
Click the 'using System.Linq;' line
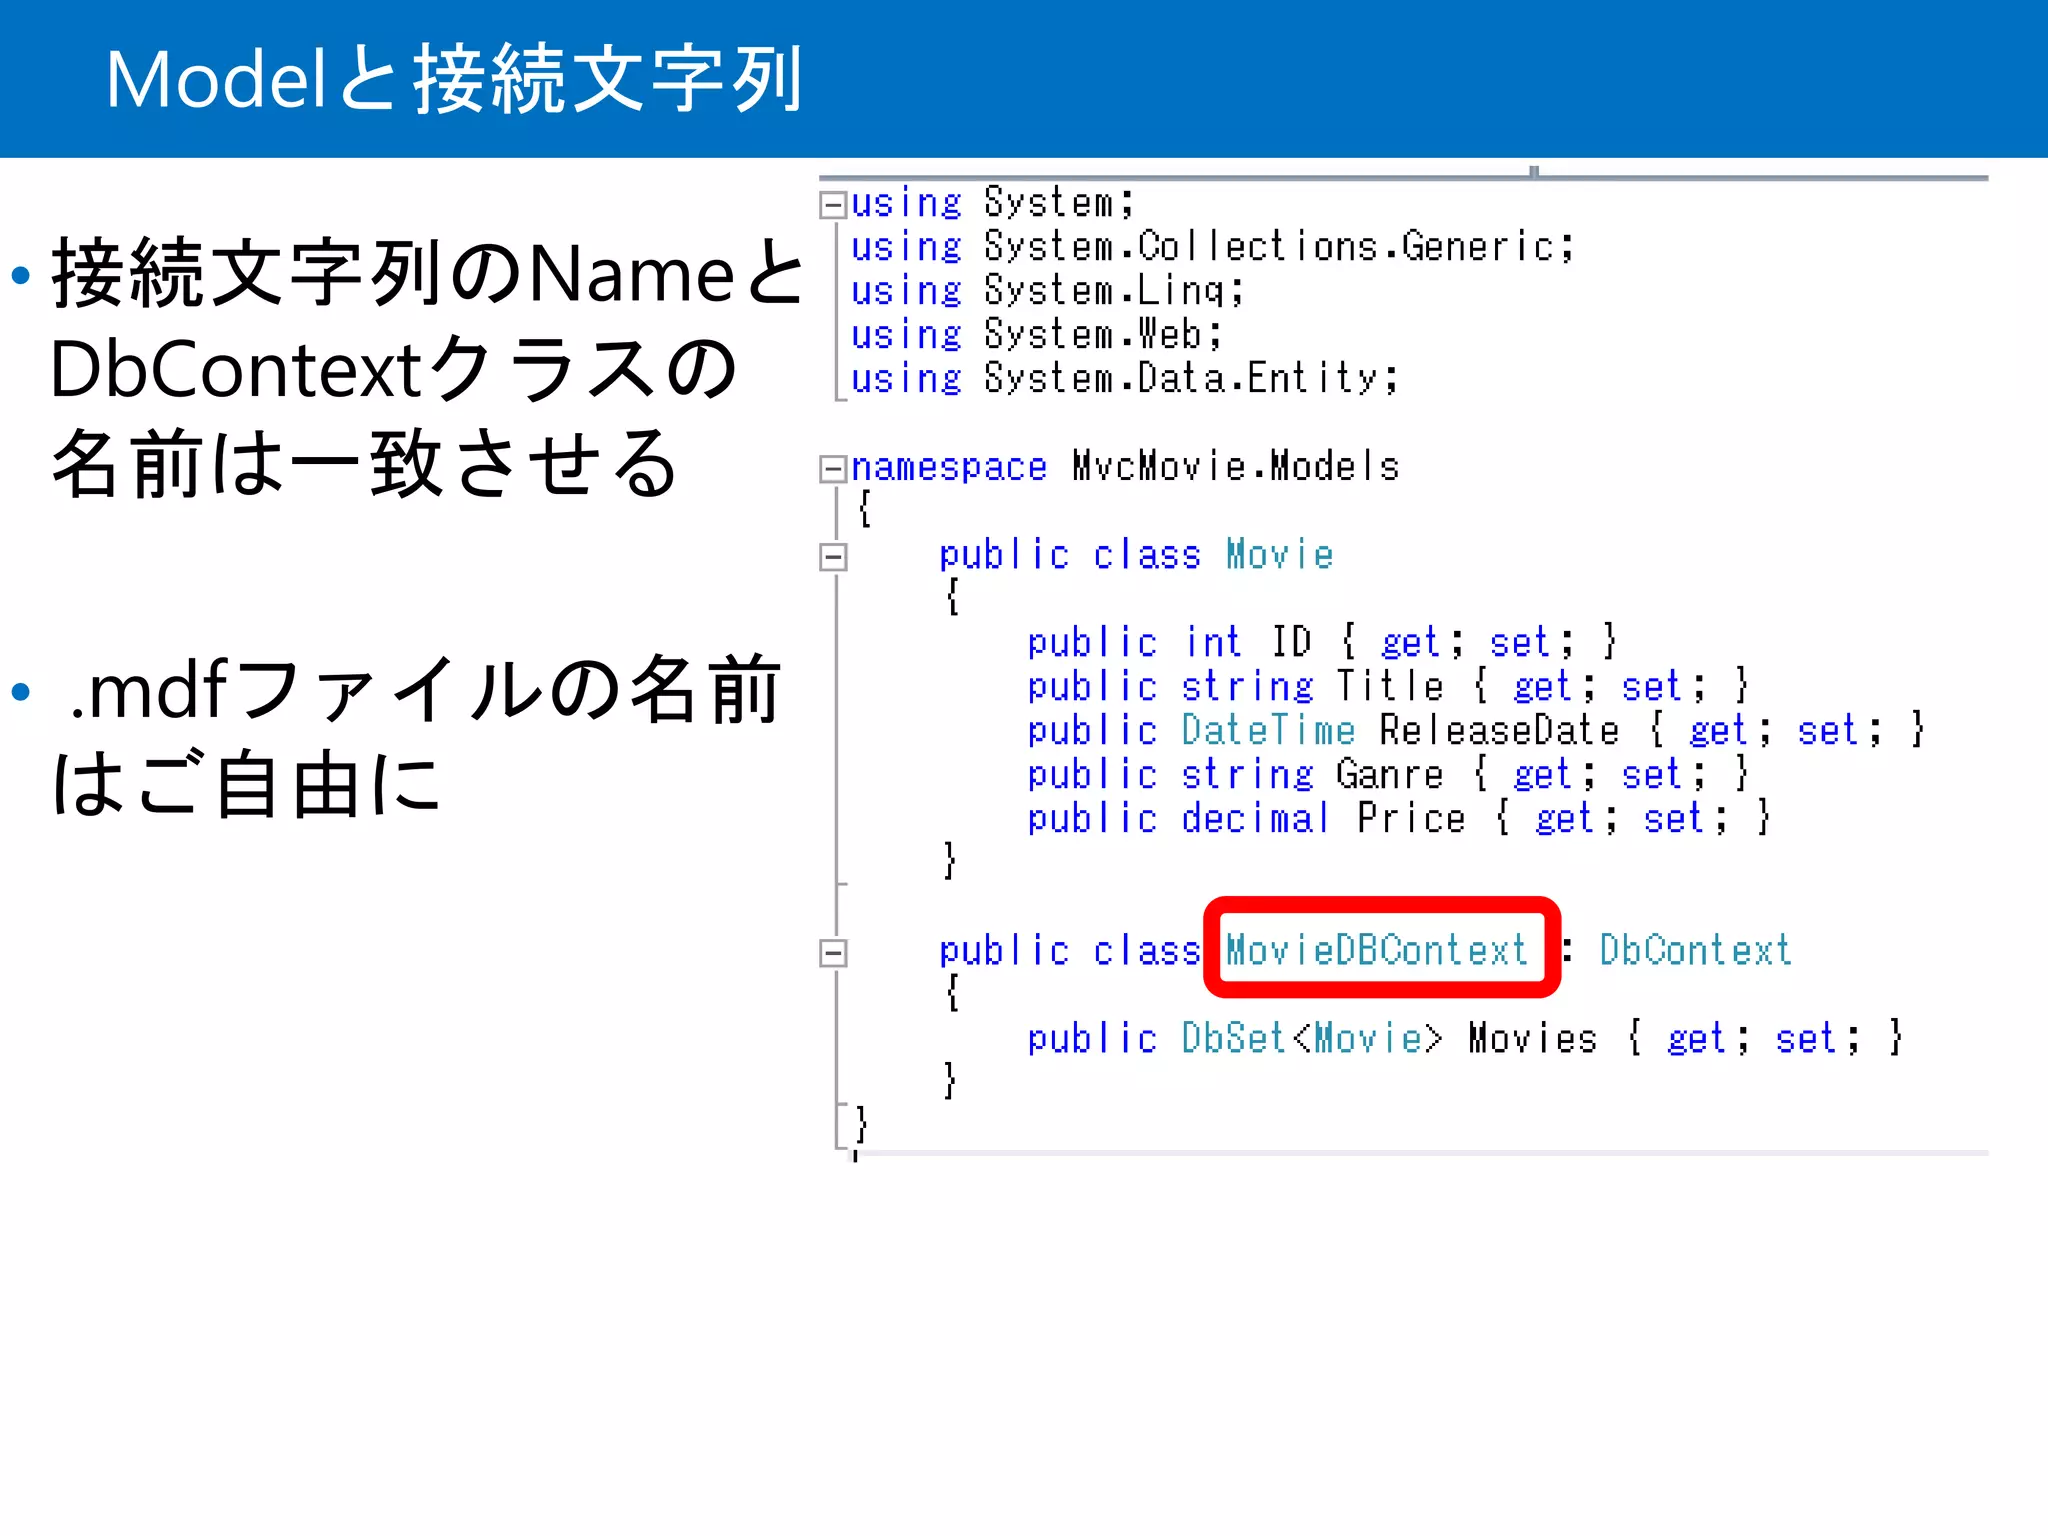1047,291
